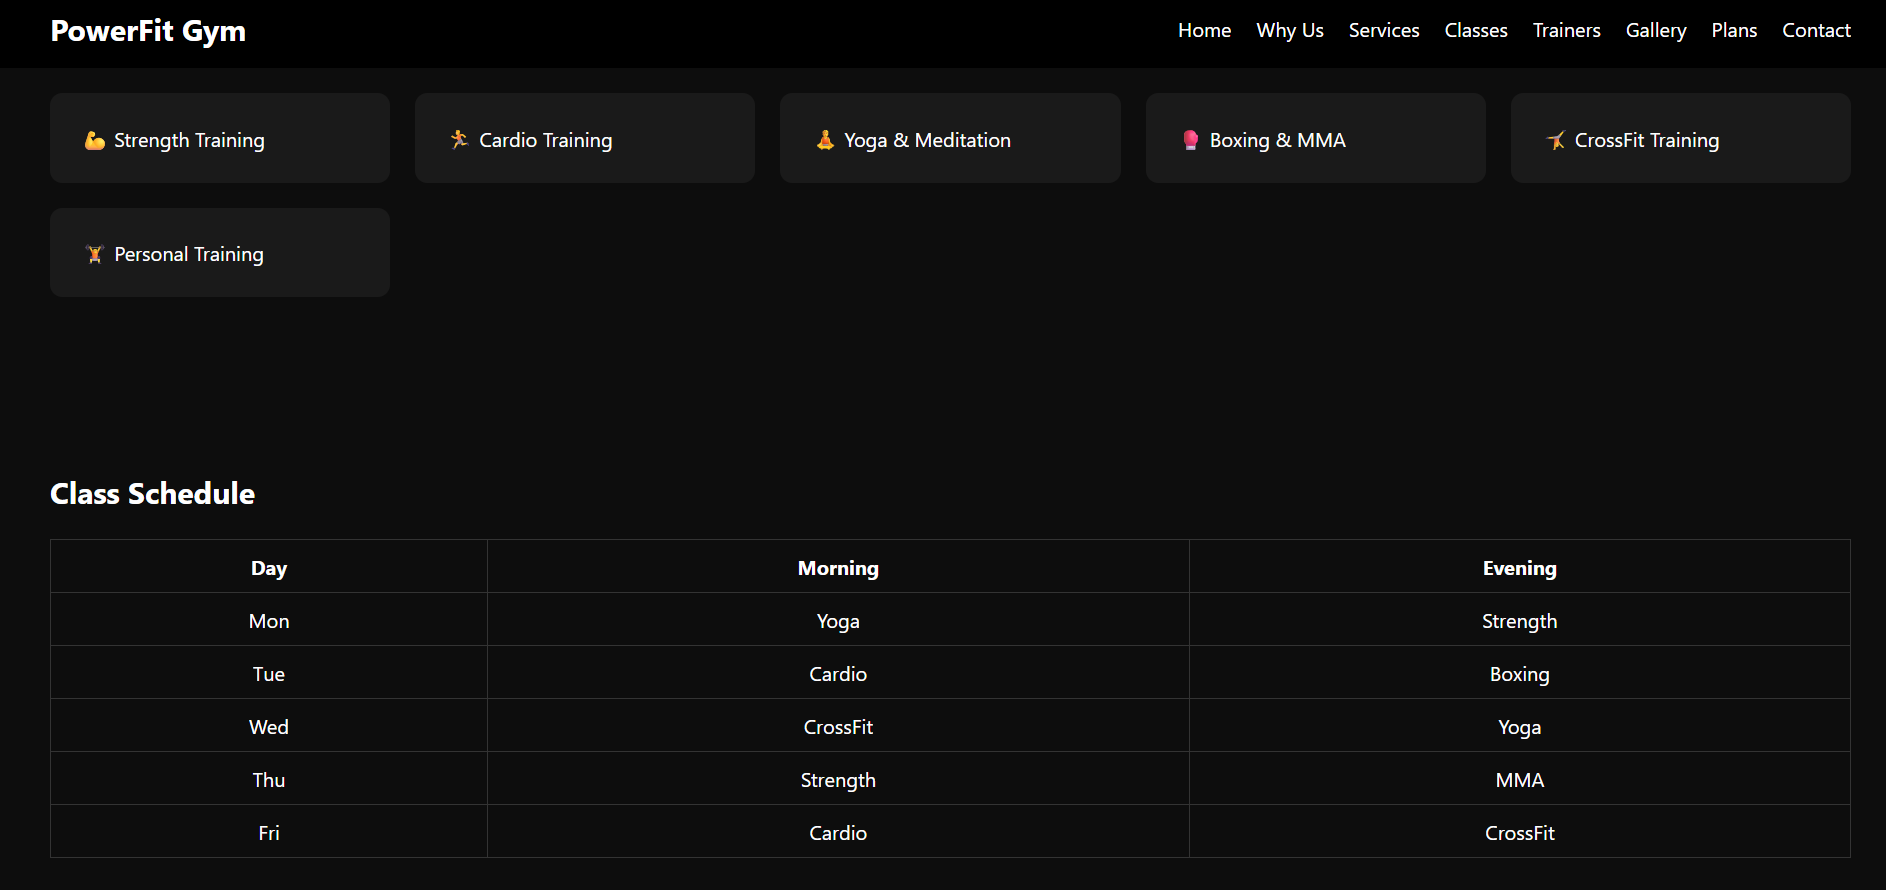Image resolution: width=1886 pixels, height=890 pixels.
Task: Click the Morning column header
Action: [x=838, y=567]
